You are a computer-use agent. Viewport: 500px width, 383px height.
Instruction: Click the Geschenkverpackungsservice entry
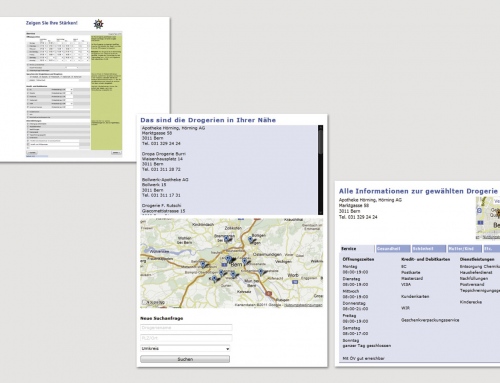pos(430,320)
